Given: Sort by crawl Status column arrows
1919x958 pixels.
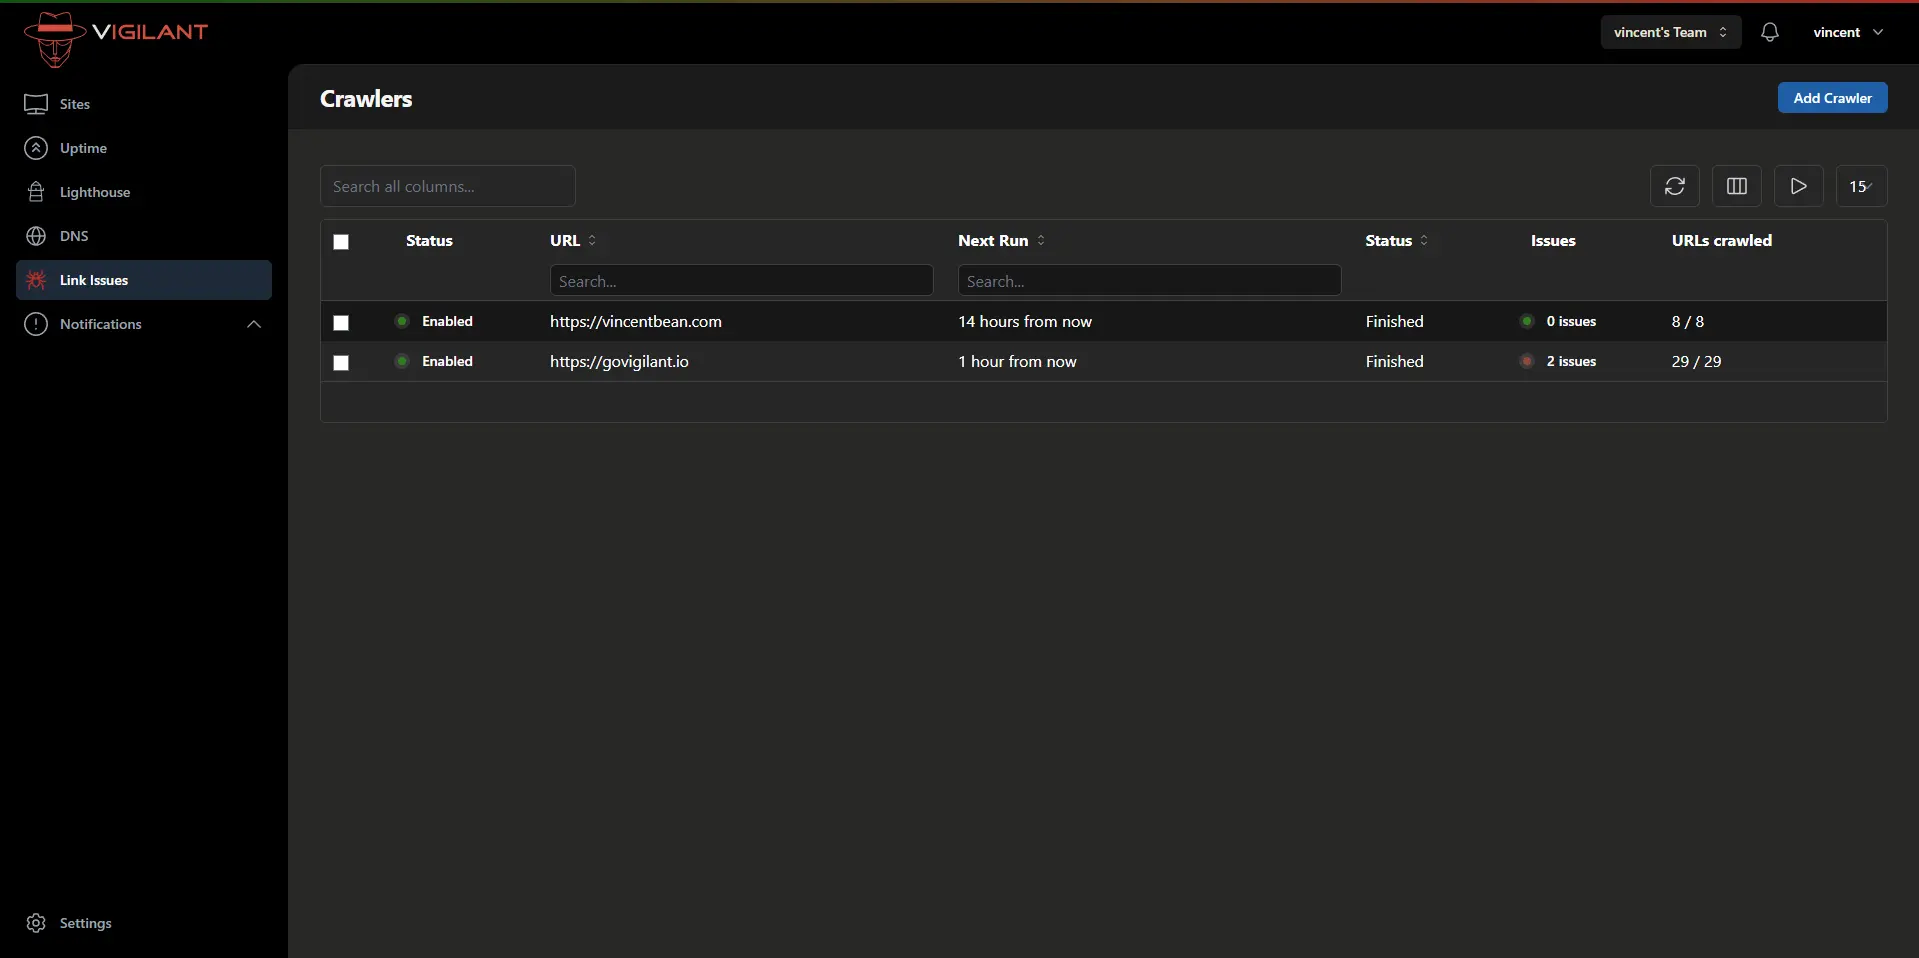Looking at the screenshot, I should 1424,240.
